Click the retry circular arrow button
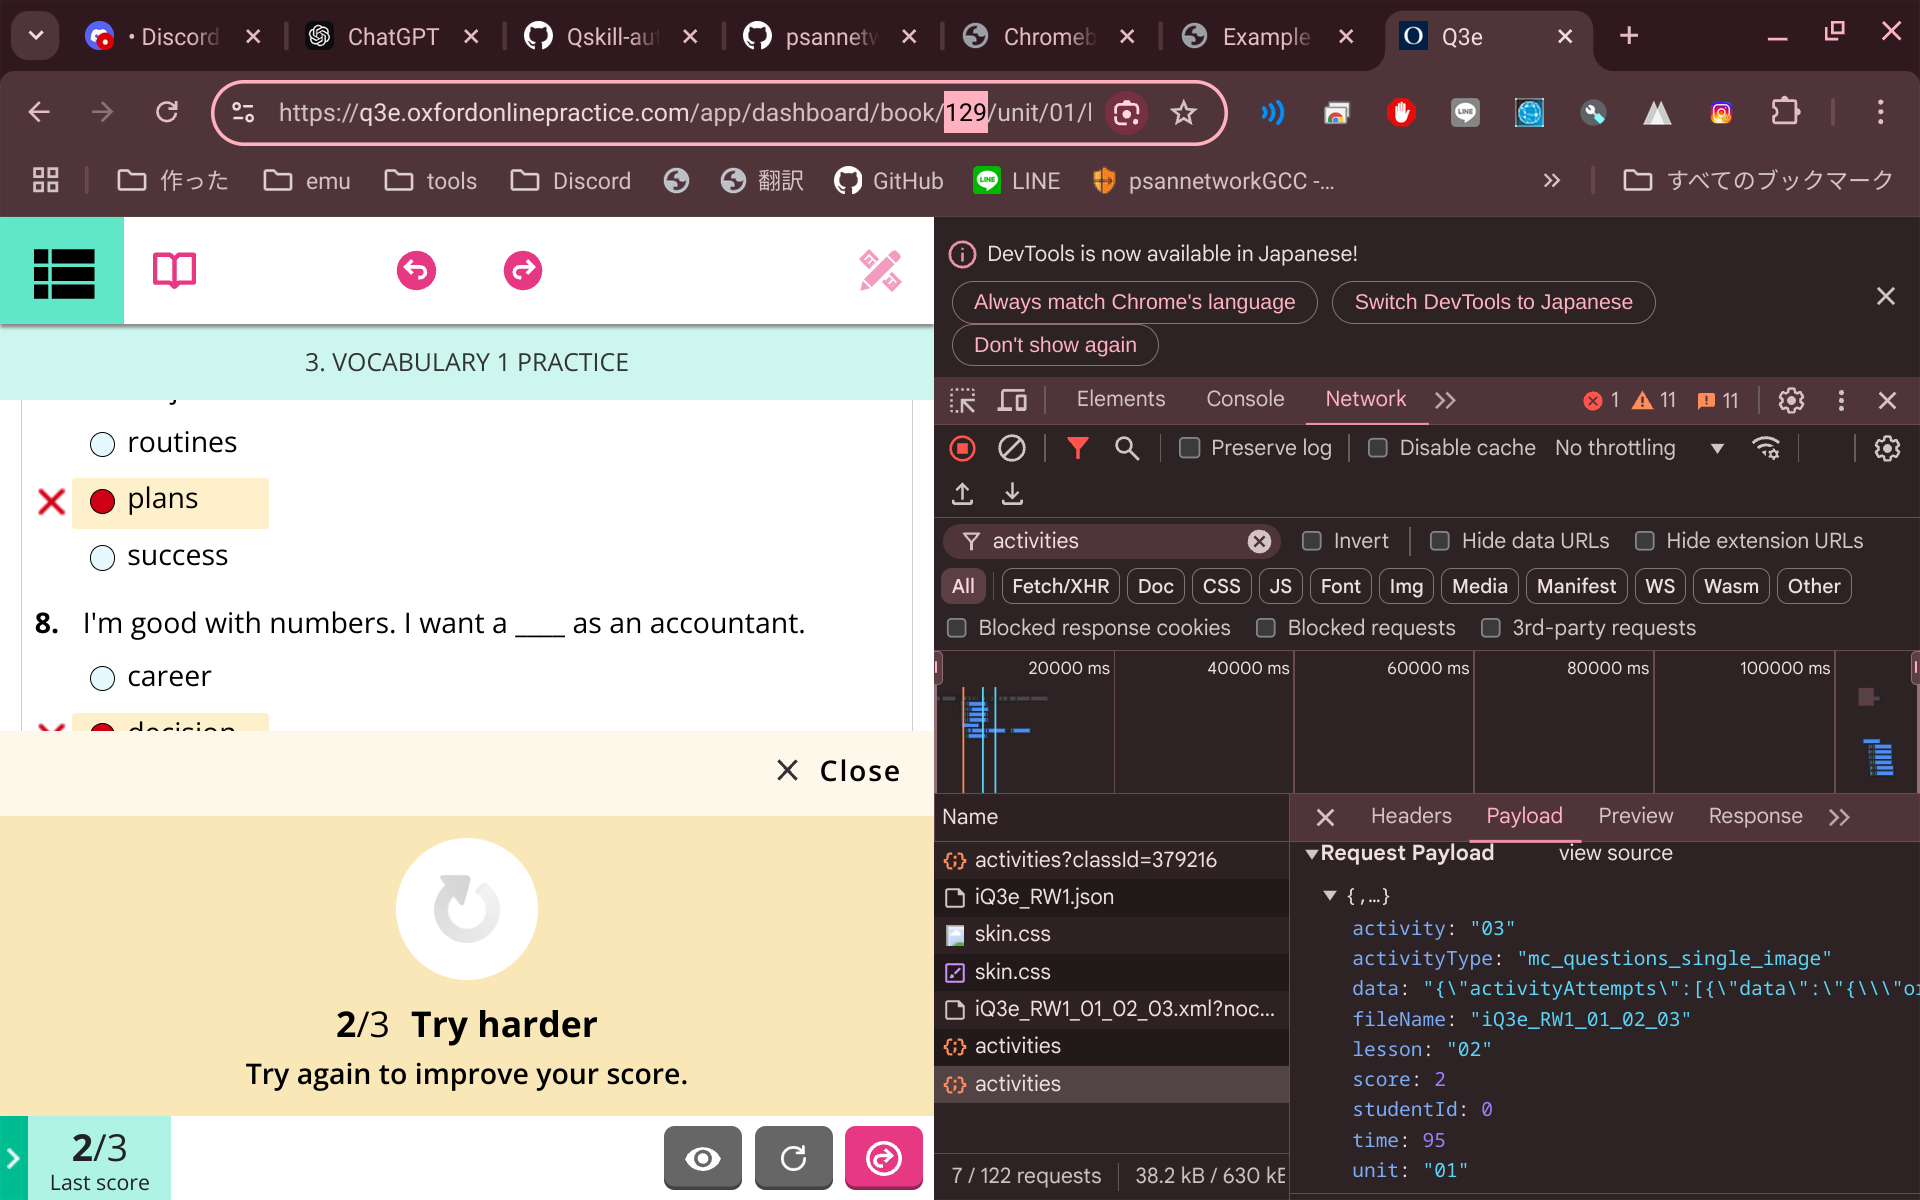 click(793, 1157)
